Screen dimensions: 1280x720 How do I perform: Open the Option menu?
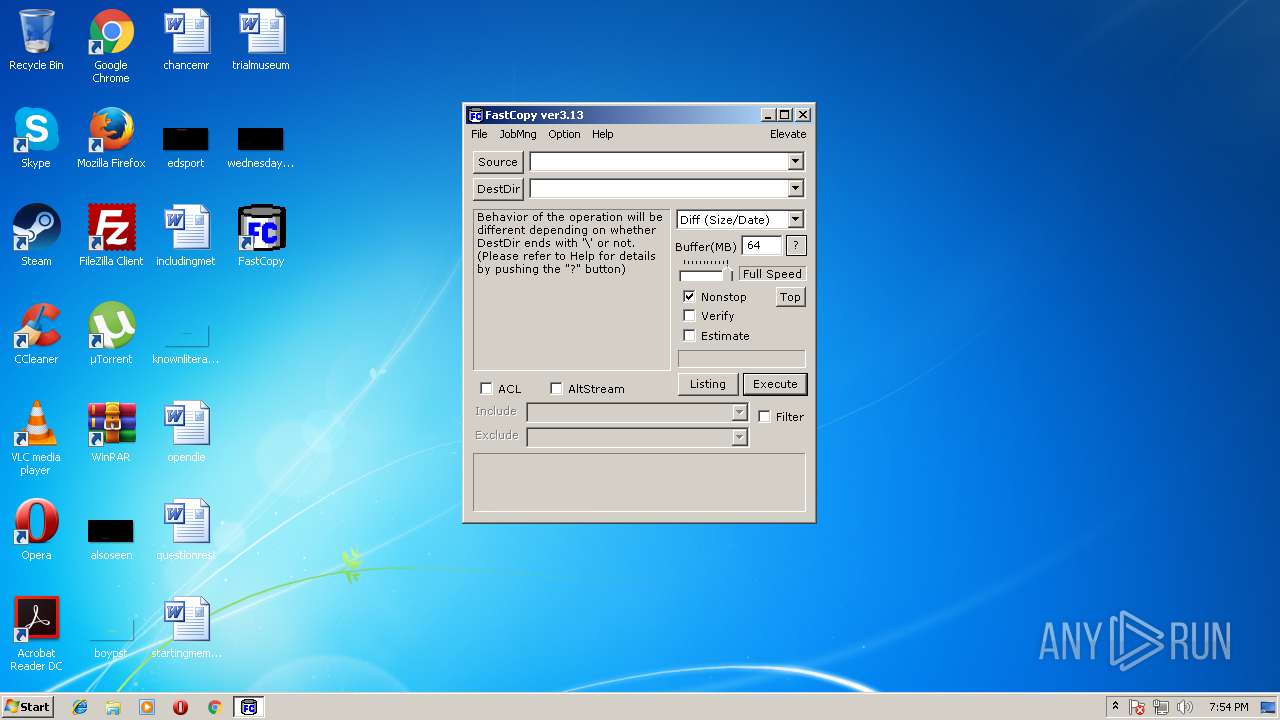pyautogui.click(x=564, y=134)
